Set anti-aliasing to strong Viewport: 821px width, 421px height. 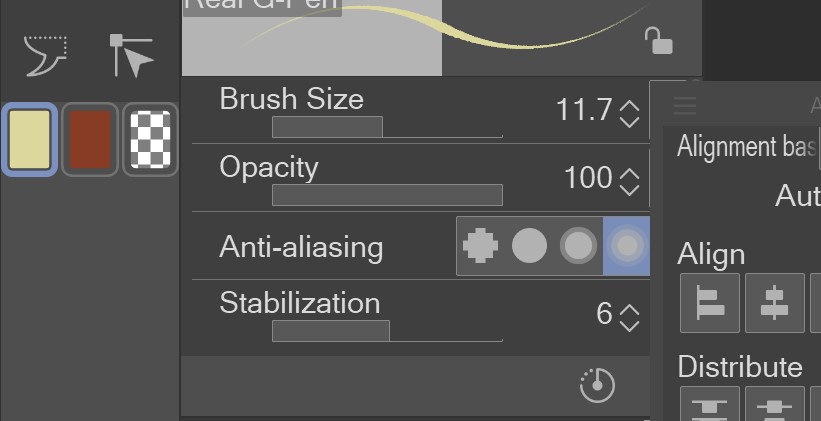[x=627, y=246]
